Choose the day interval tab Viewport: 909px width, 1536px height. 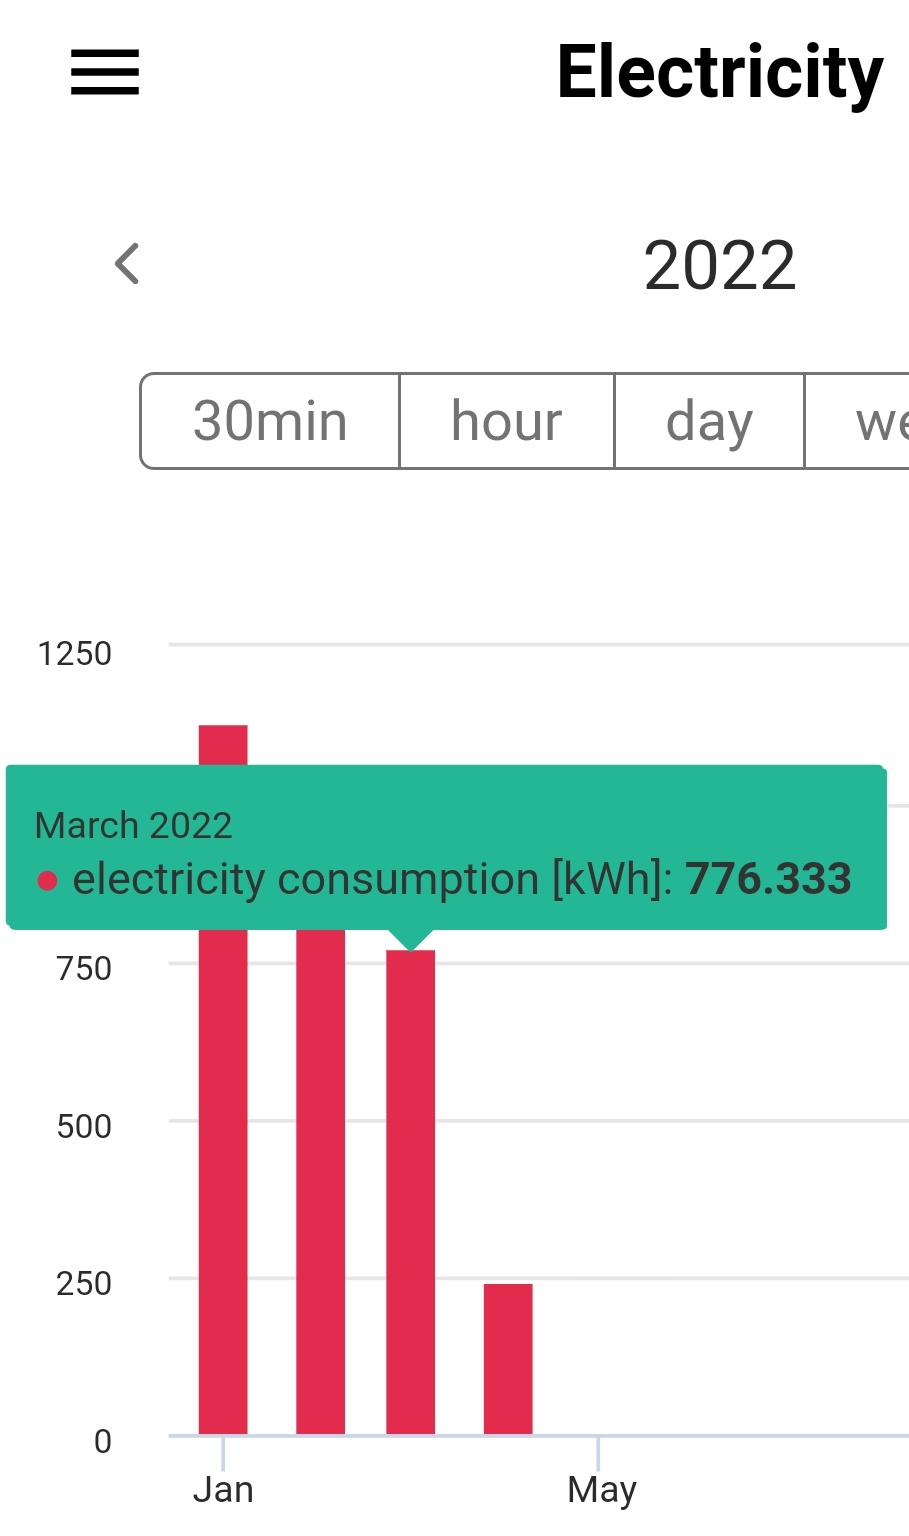pos(709,421)
